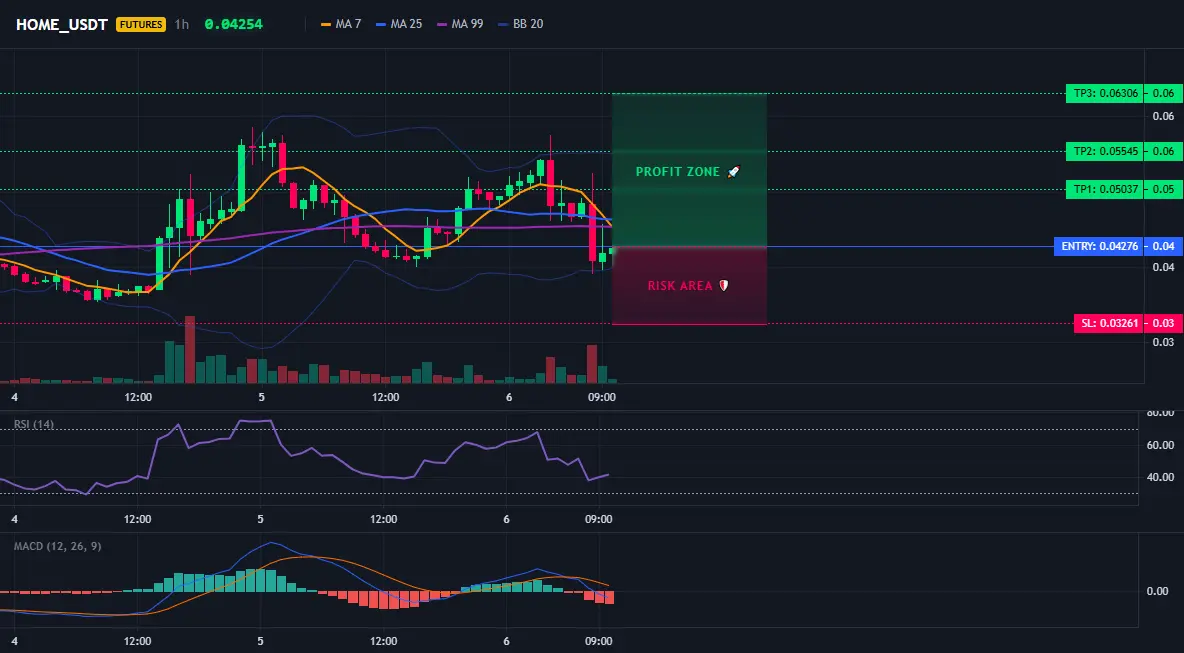The height and width of the screenshot is (653, 1184).
Task: Toggle the BB 20 legend item
Action: [521, 24]
